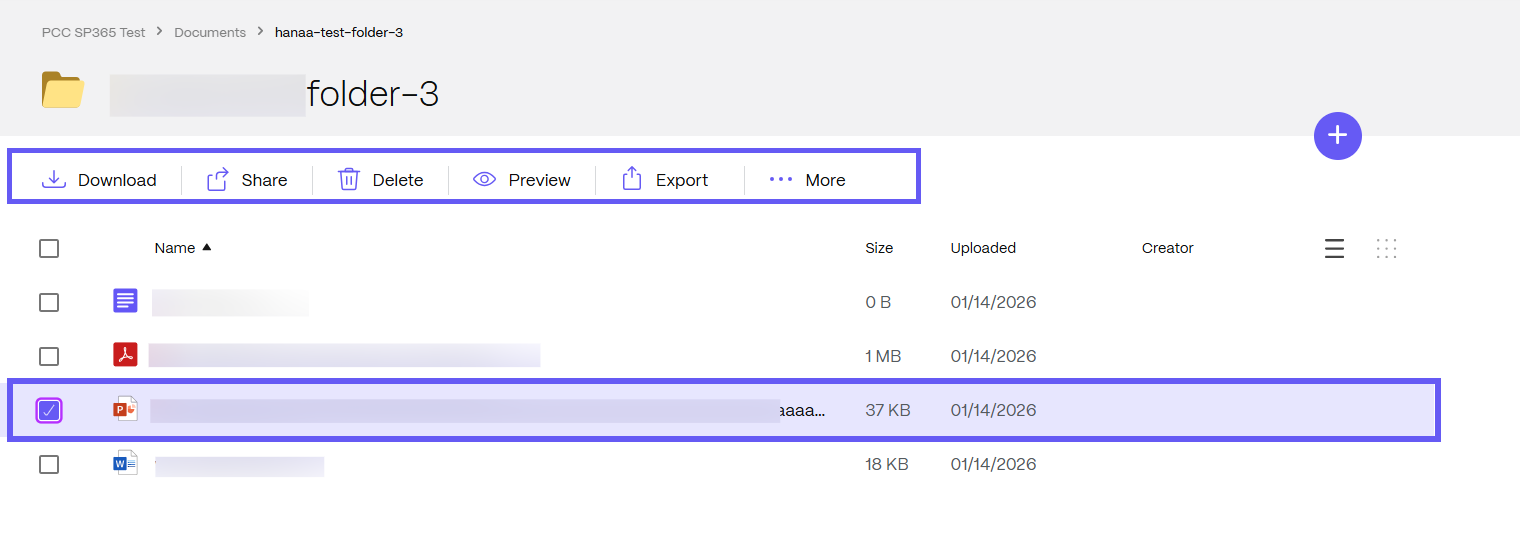Toggle the select-all checkbox in header

49,249
